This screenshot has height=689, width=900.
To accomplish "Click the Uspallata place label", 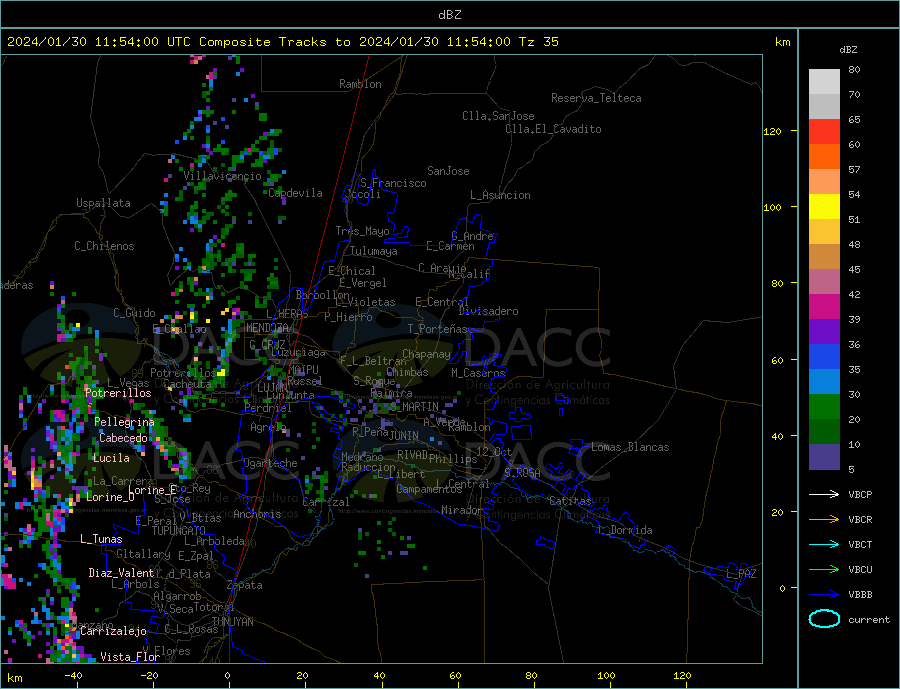I will coord(103,203).
